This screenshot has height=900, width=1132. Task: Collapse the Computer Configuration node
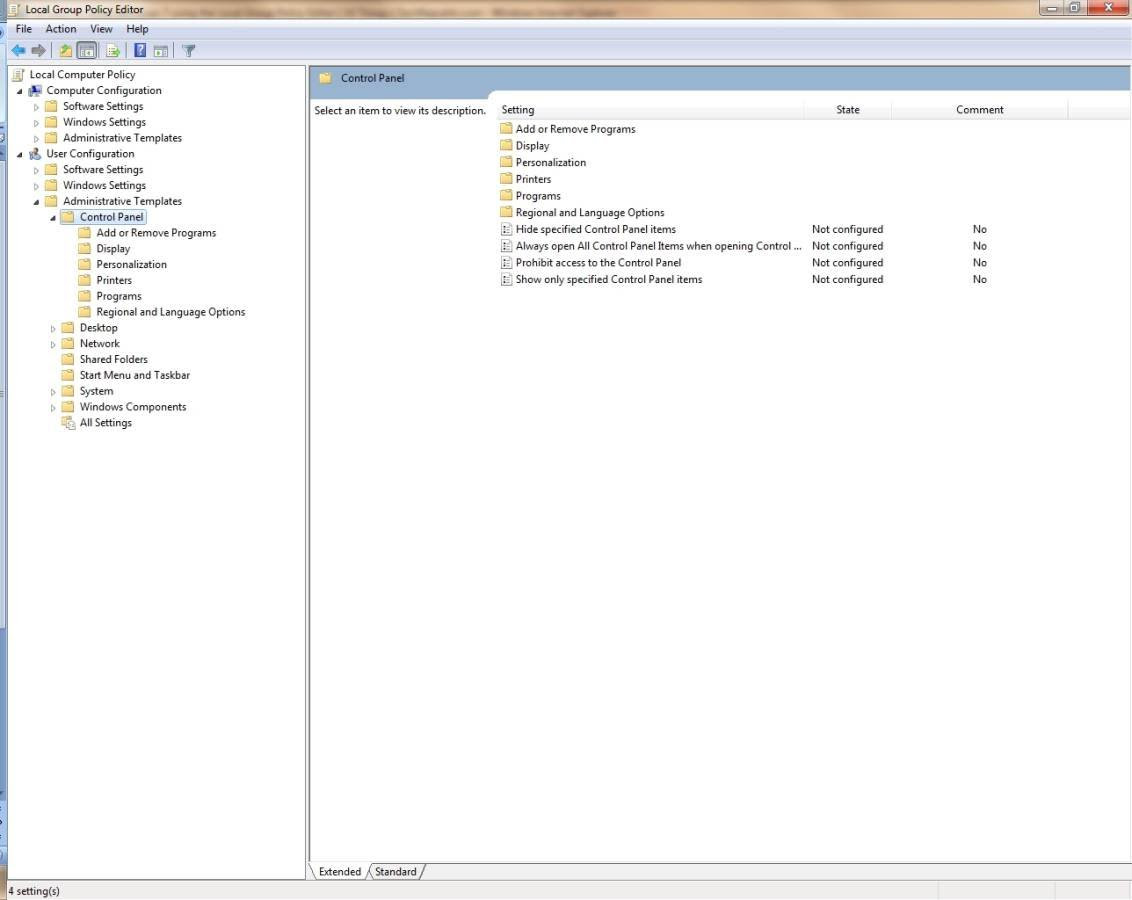click(x=19, y=91)
